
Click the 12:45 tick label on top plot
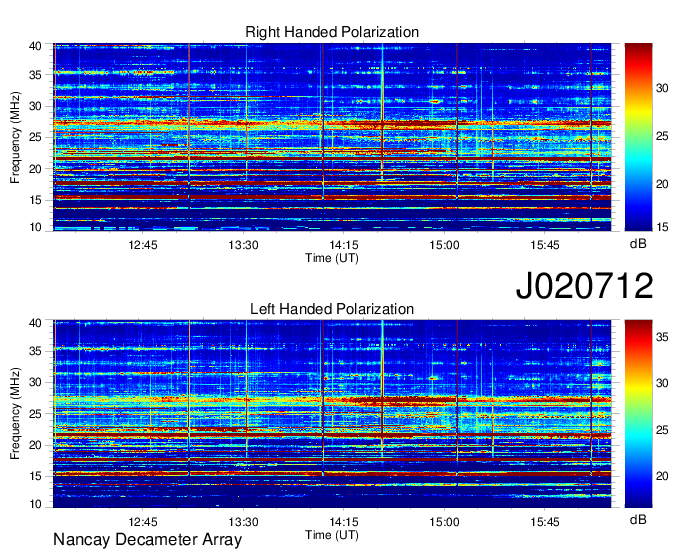pos(143,245)
